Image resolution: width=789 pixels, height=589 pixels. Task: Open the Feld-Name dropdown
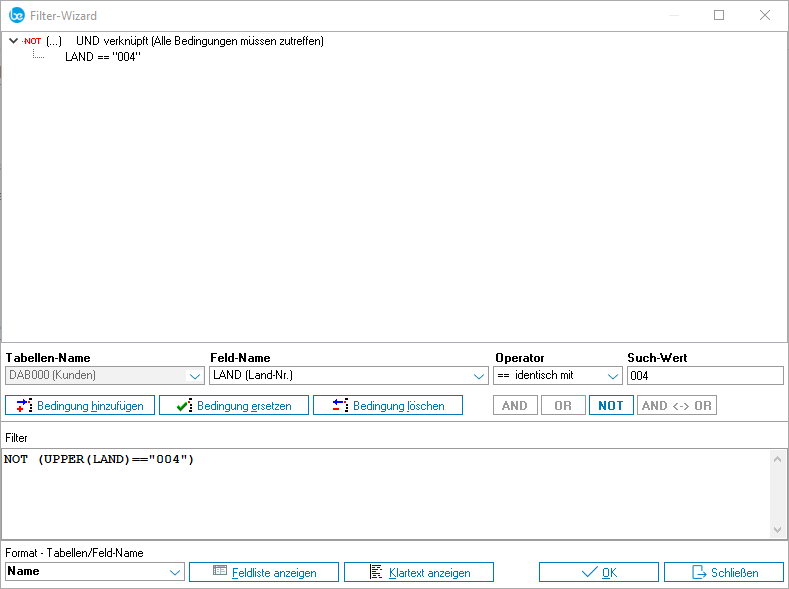(477, 376)
